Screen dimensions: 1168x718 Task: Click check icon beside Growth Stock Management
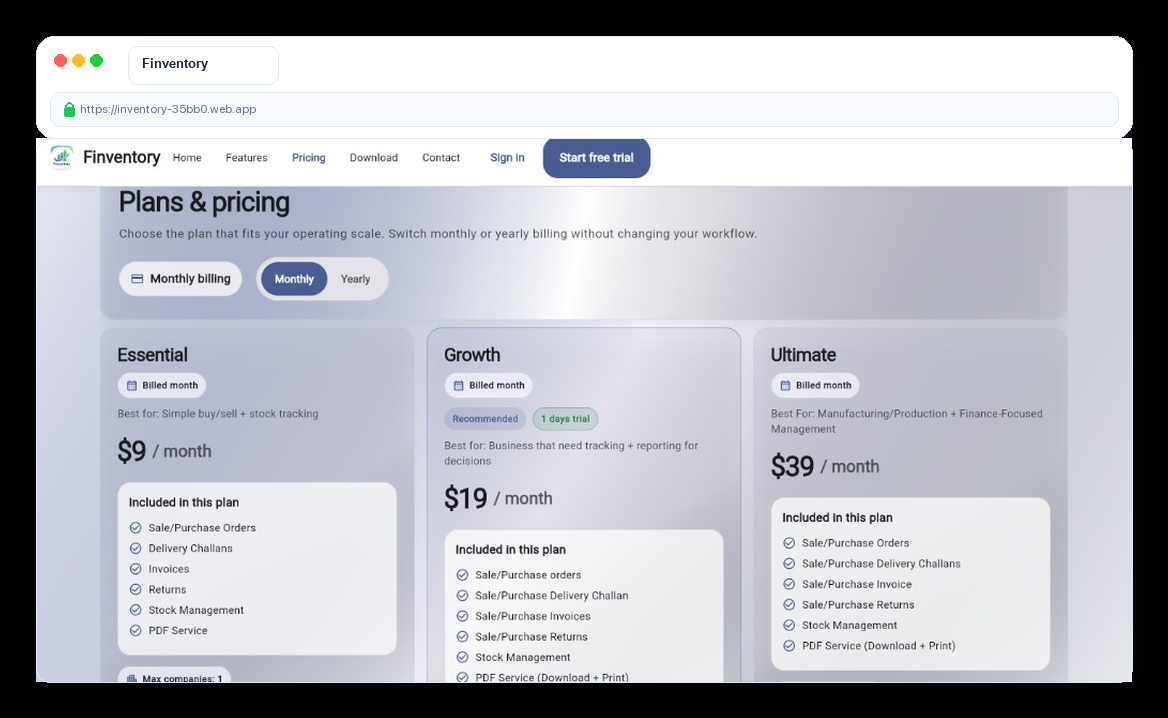463,658
